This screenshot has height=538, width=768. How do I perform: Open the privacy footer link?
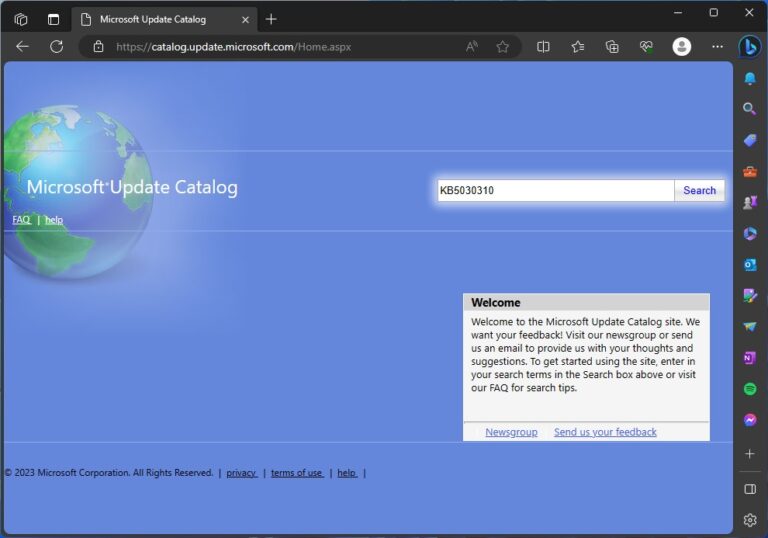click(x=241, y=473)
